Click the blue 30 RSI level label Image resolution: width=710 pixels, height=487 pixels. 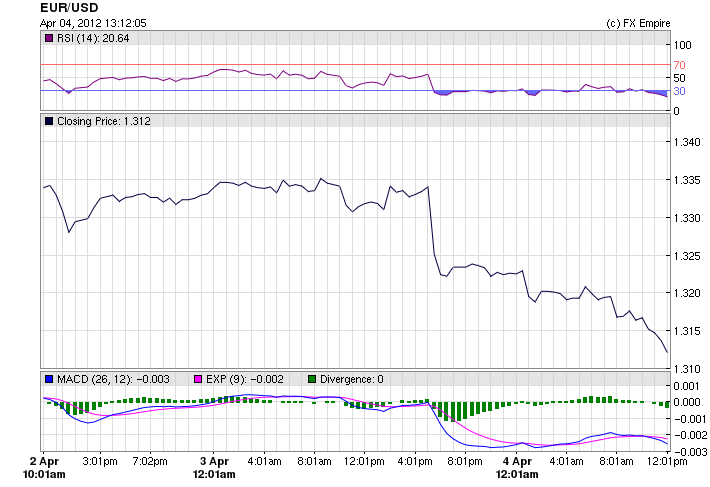click(x=679, y=91)
